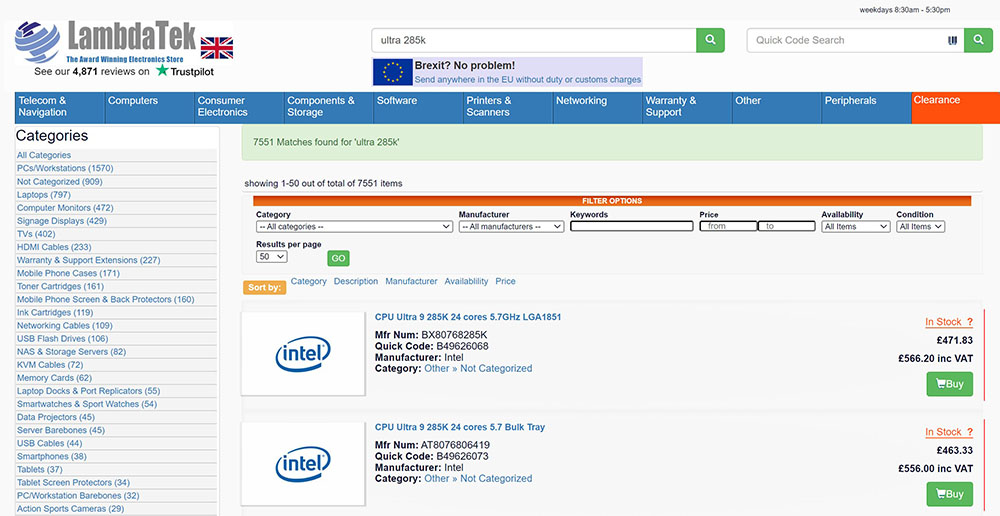Open the Condition filter dropdown
Screen dimensions: 1000x516
pyautogui.click(x=920, y=227)
